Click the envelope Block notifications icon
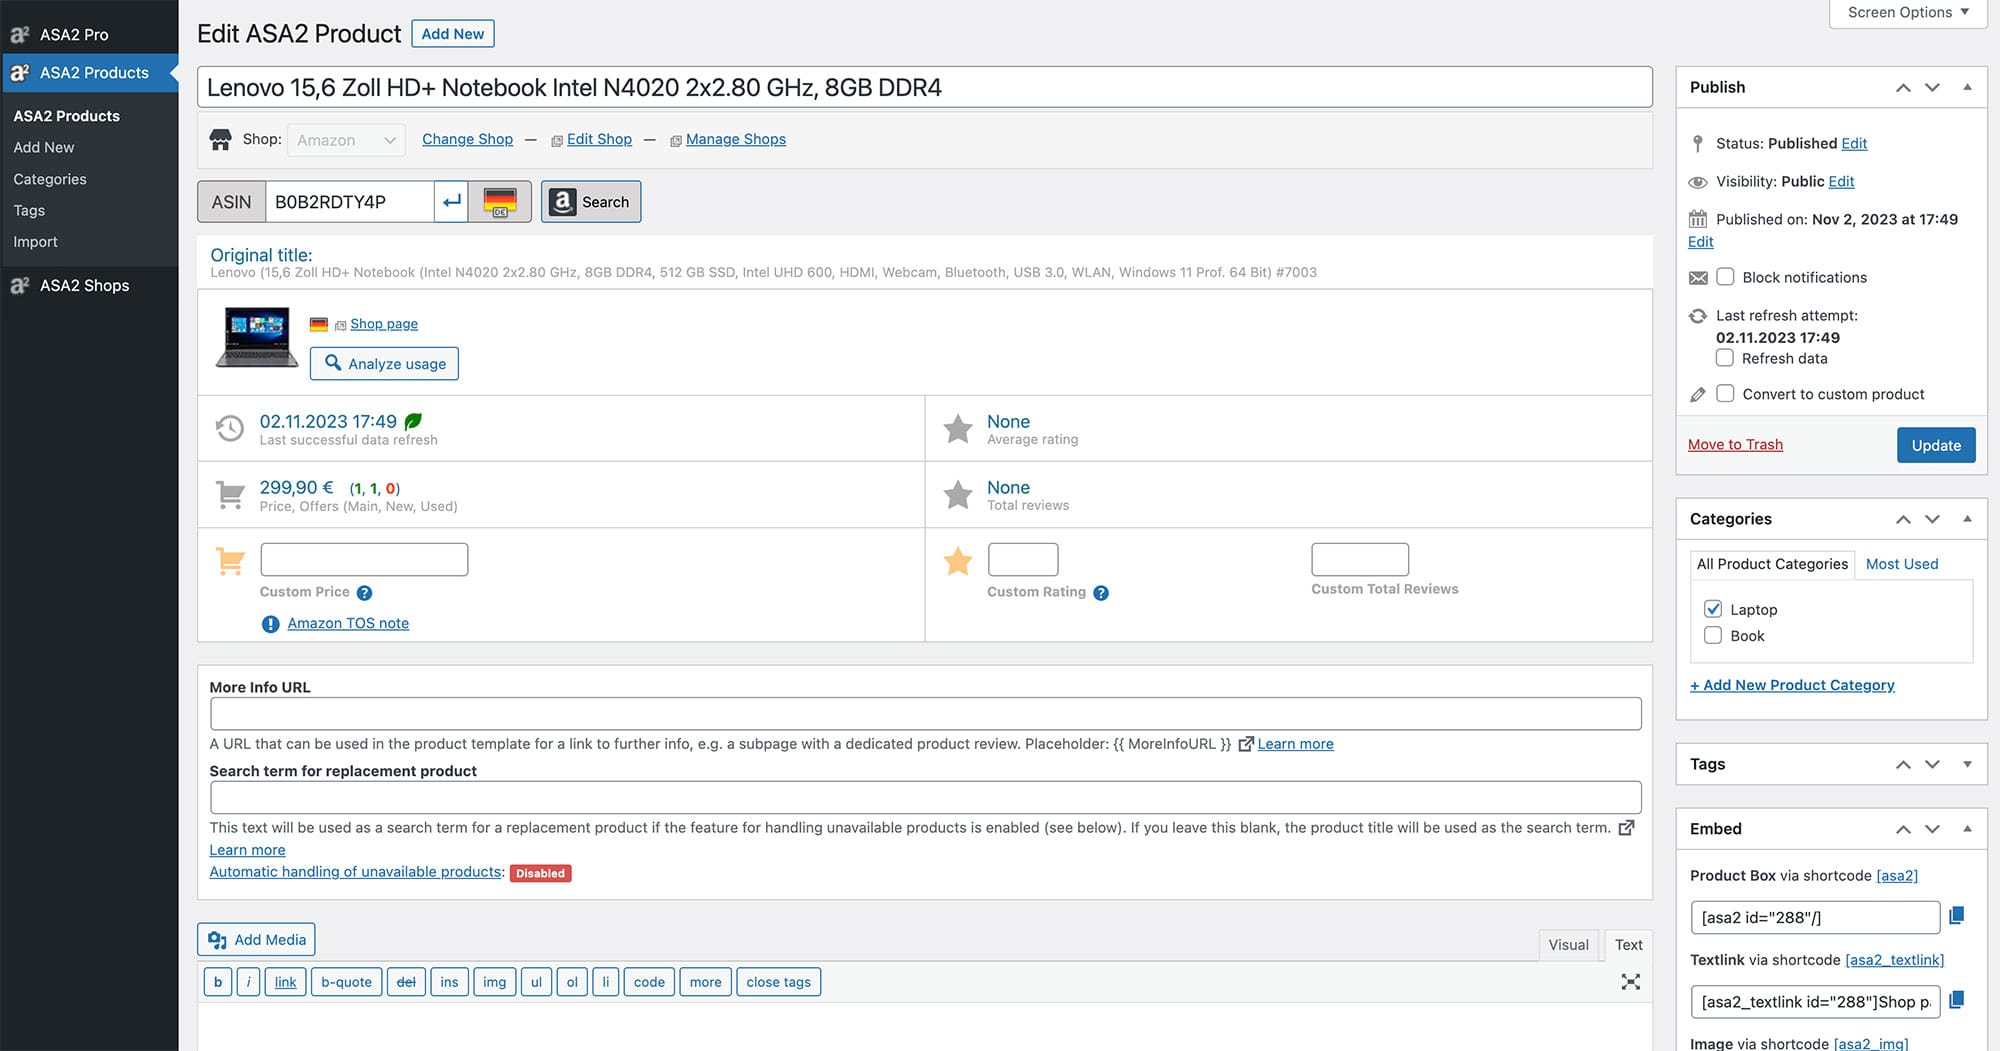Viewport: 2000px width, 1051px height. [1698, 278]
